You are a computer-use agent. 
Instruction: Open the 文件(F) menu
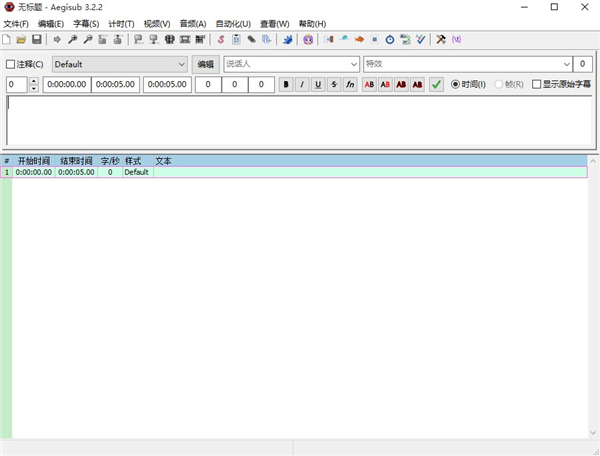pyautogui.click(x=16, y=24)
